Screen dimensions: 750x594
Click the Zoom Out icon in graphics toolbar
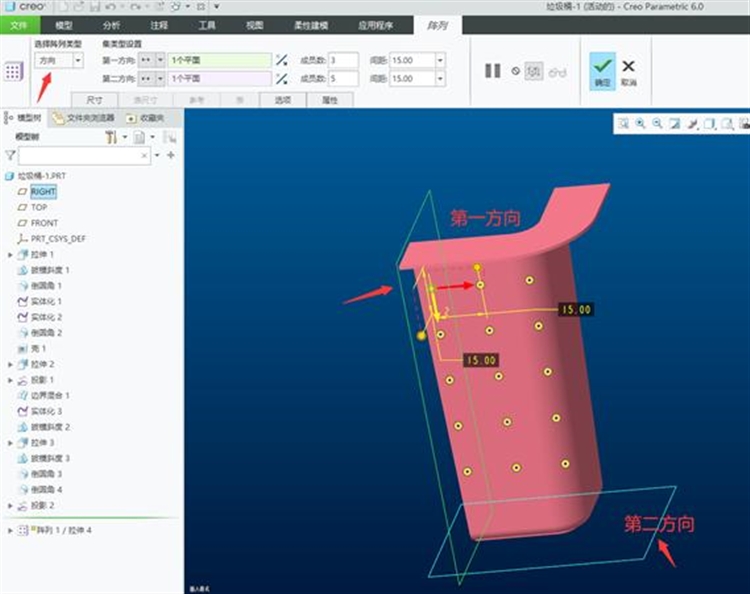point(658,124)
